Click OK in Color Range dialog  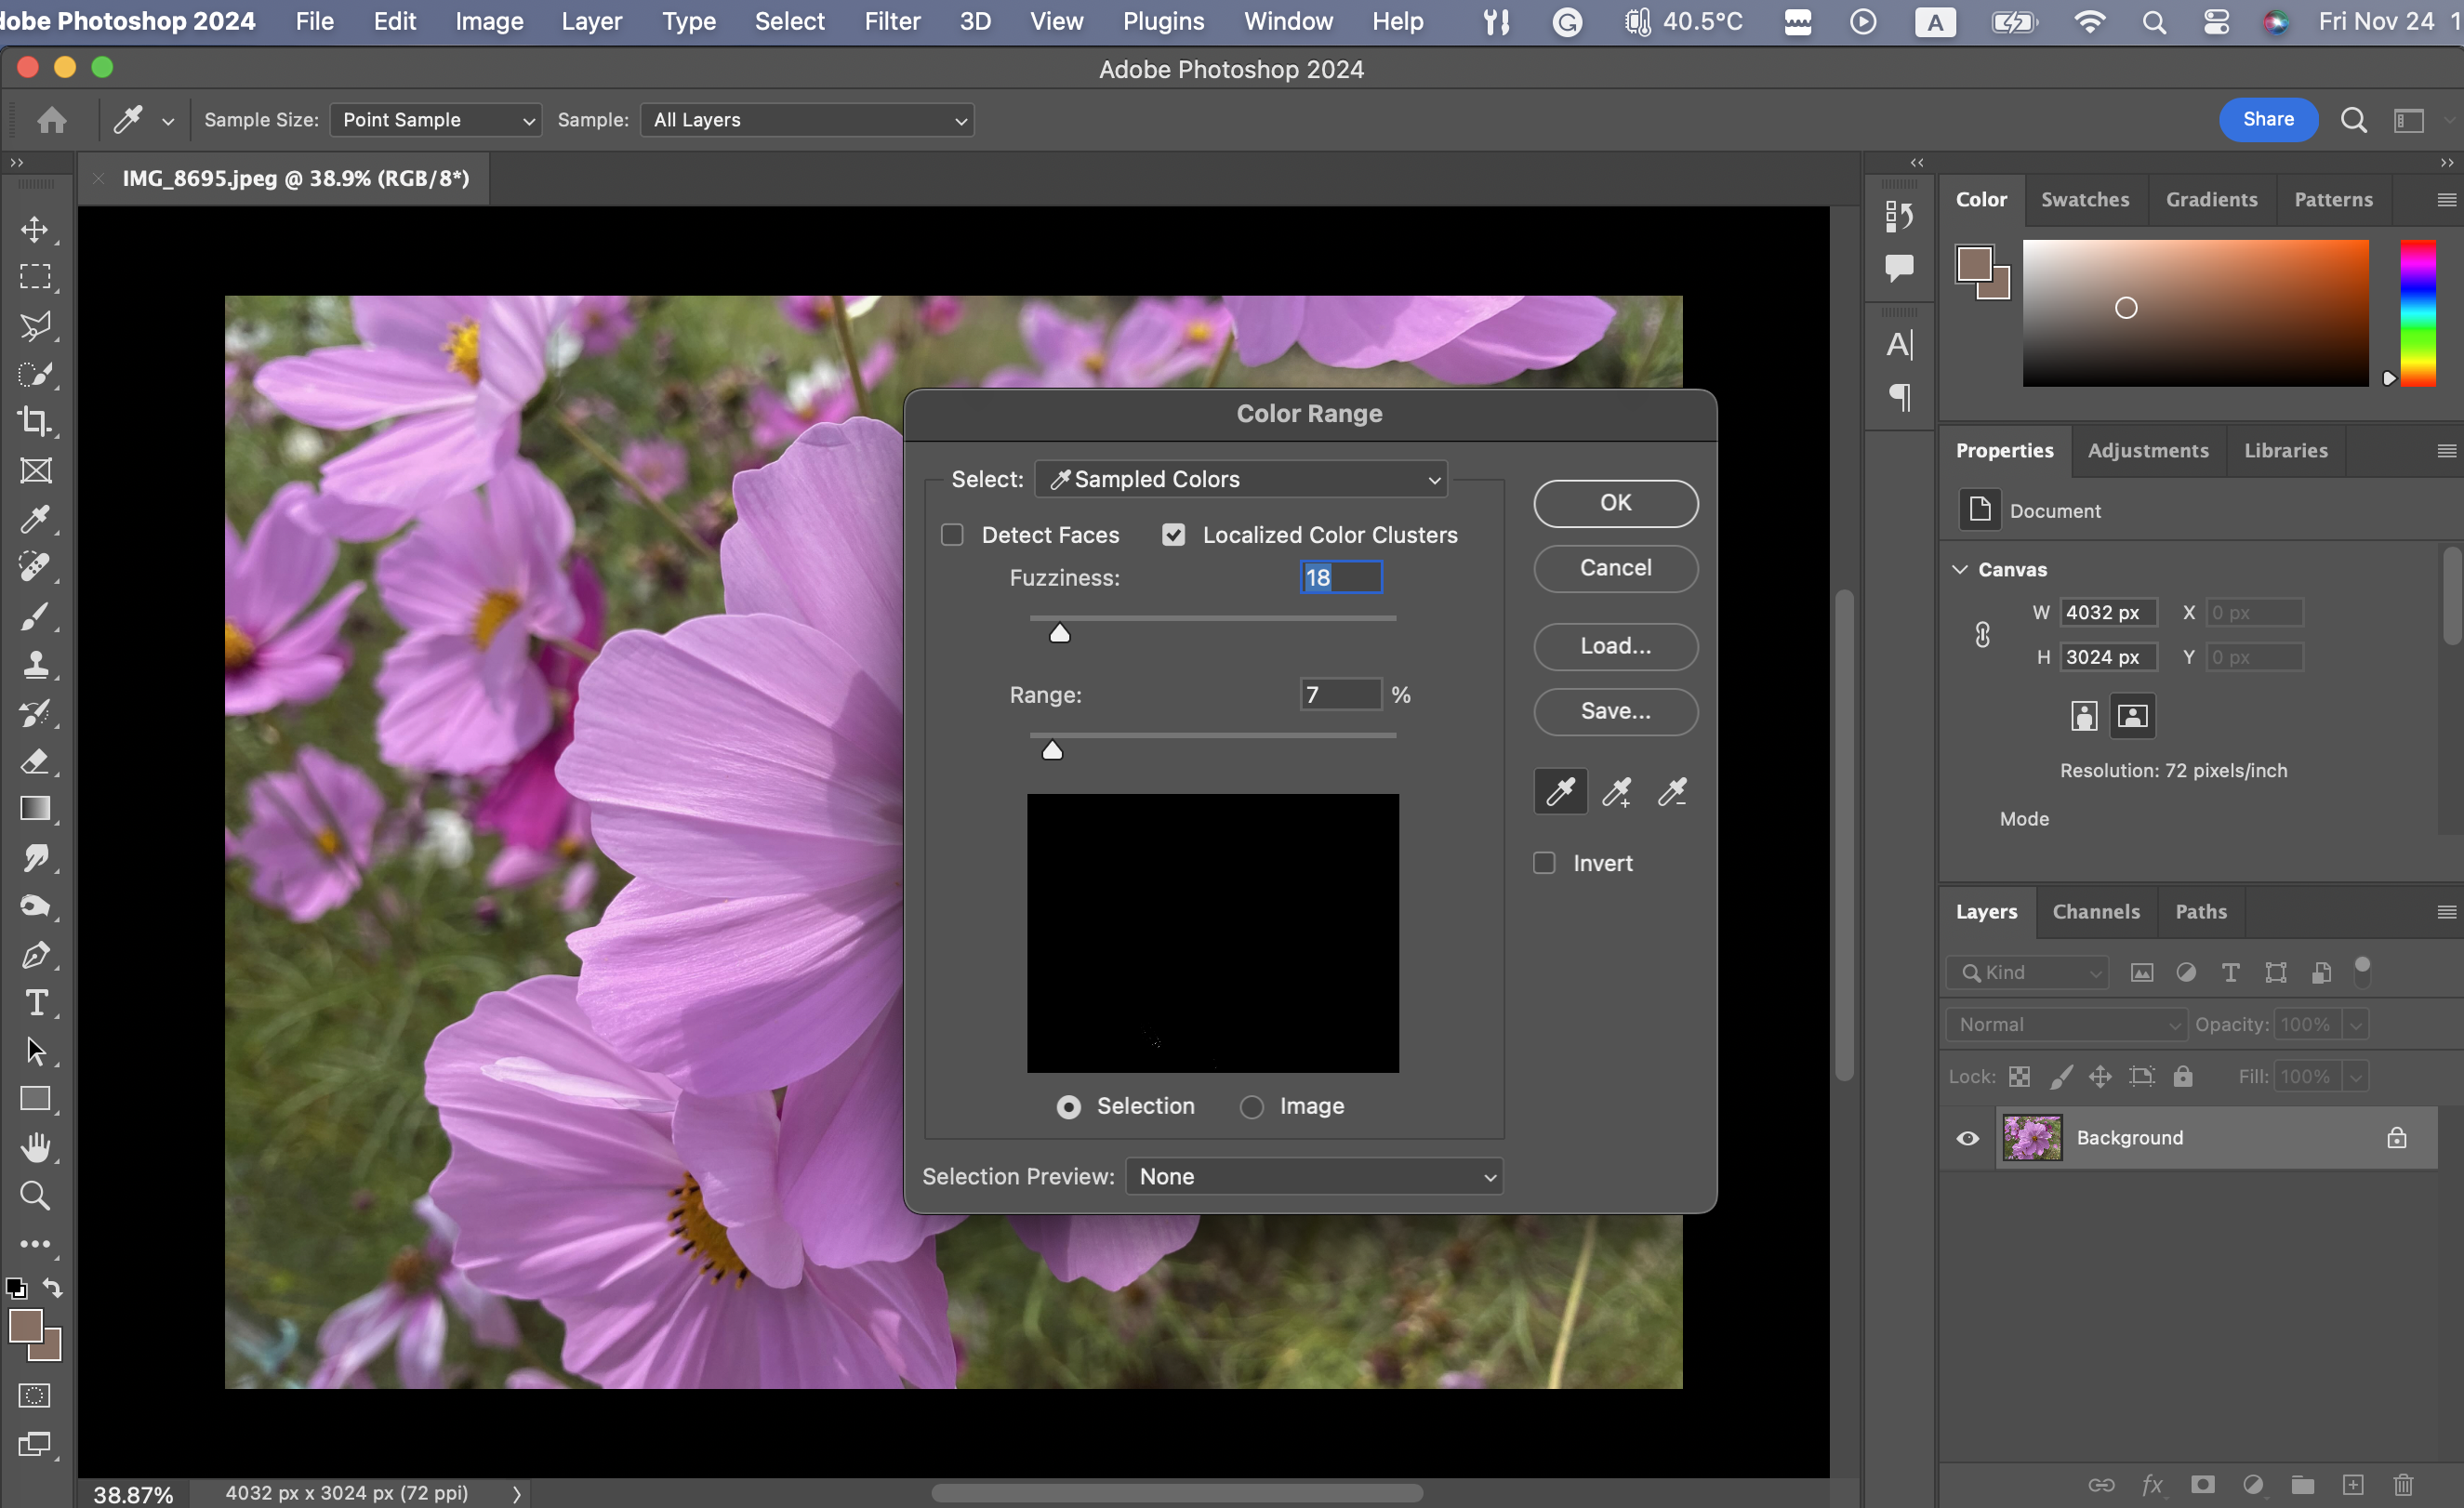(x=1615, y=503)
